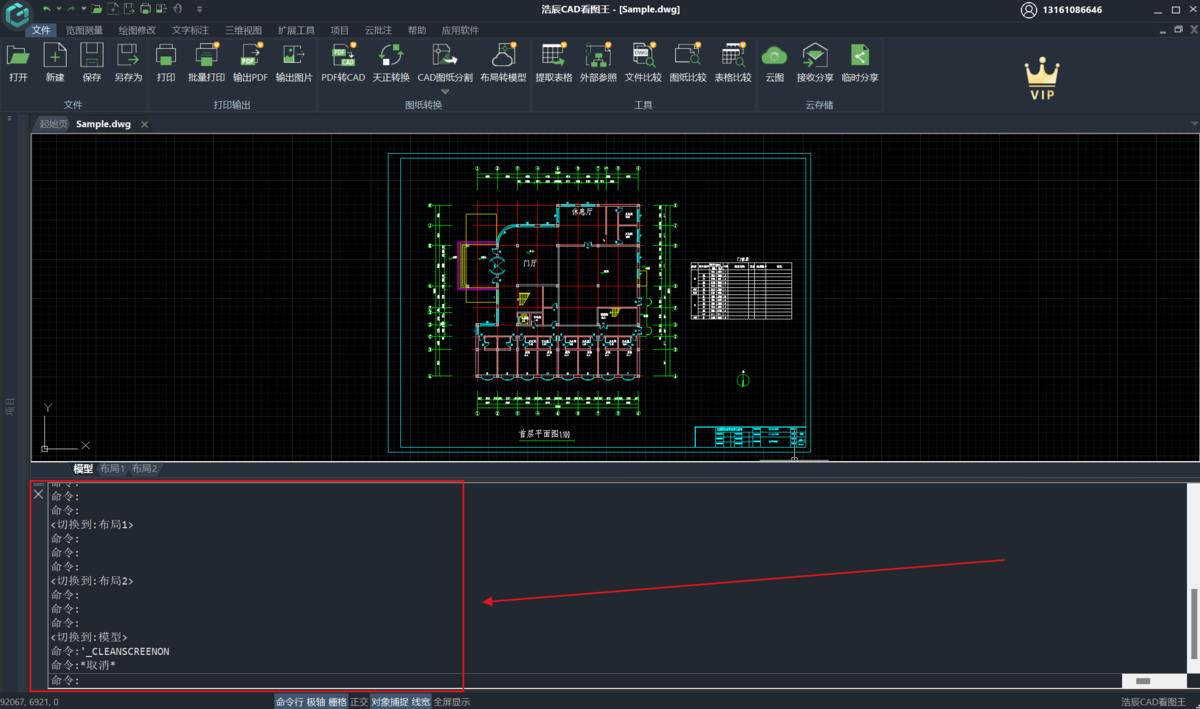Open the 览图测量 ribbon tab
This screenshot has width=1200, height=709.
click(x=84, y=30)
